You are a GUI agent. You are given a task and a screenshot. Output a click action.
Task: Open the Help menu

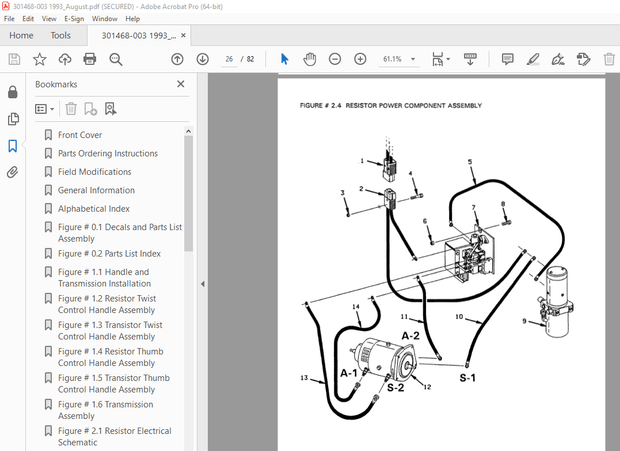point(132,19)
